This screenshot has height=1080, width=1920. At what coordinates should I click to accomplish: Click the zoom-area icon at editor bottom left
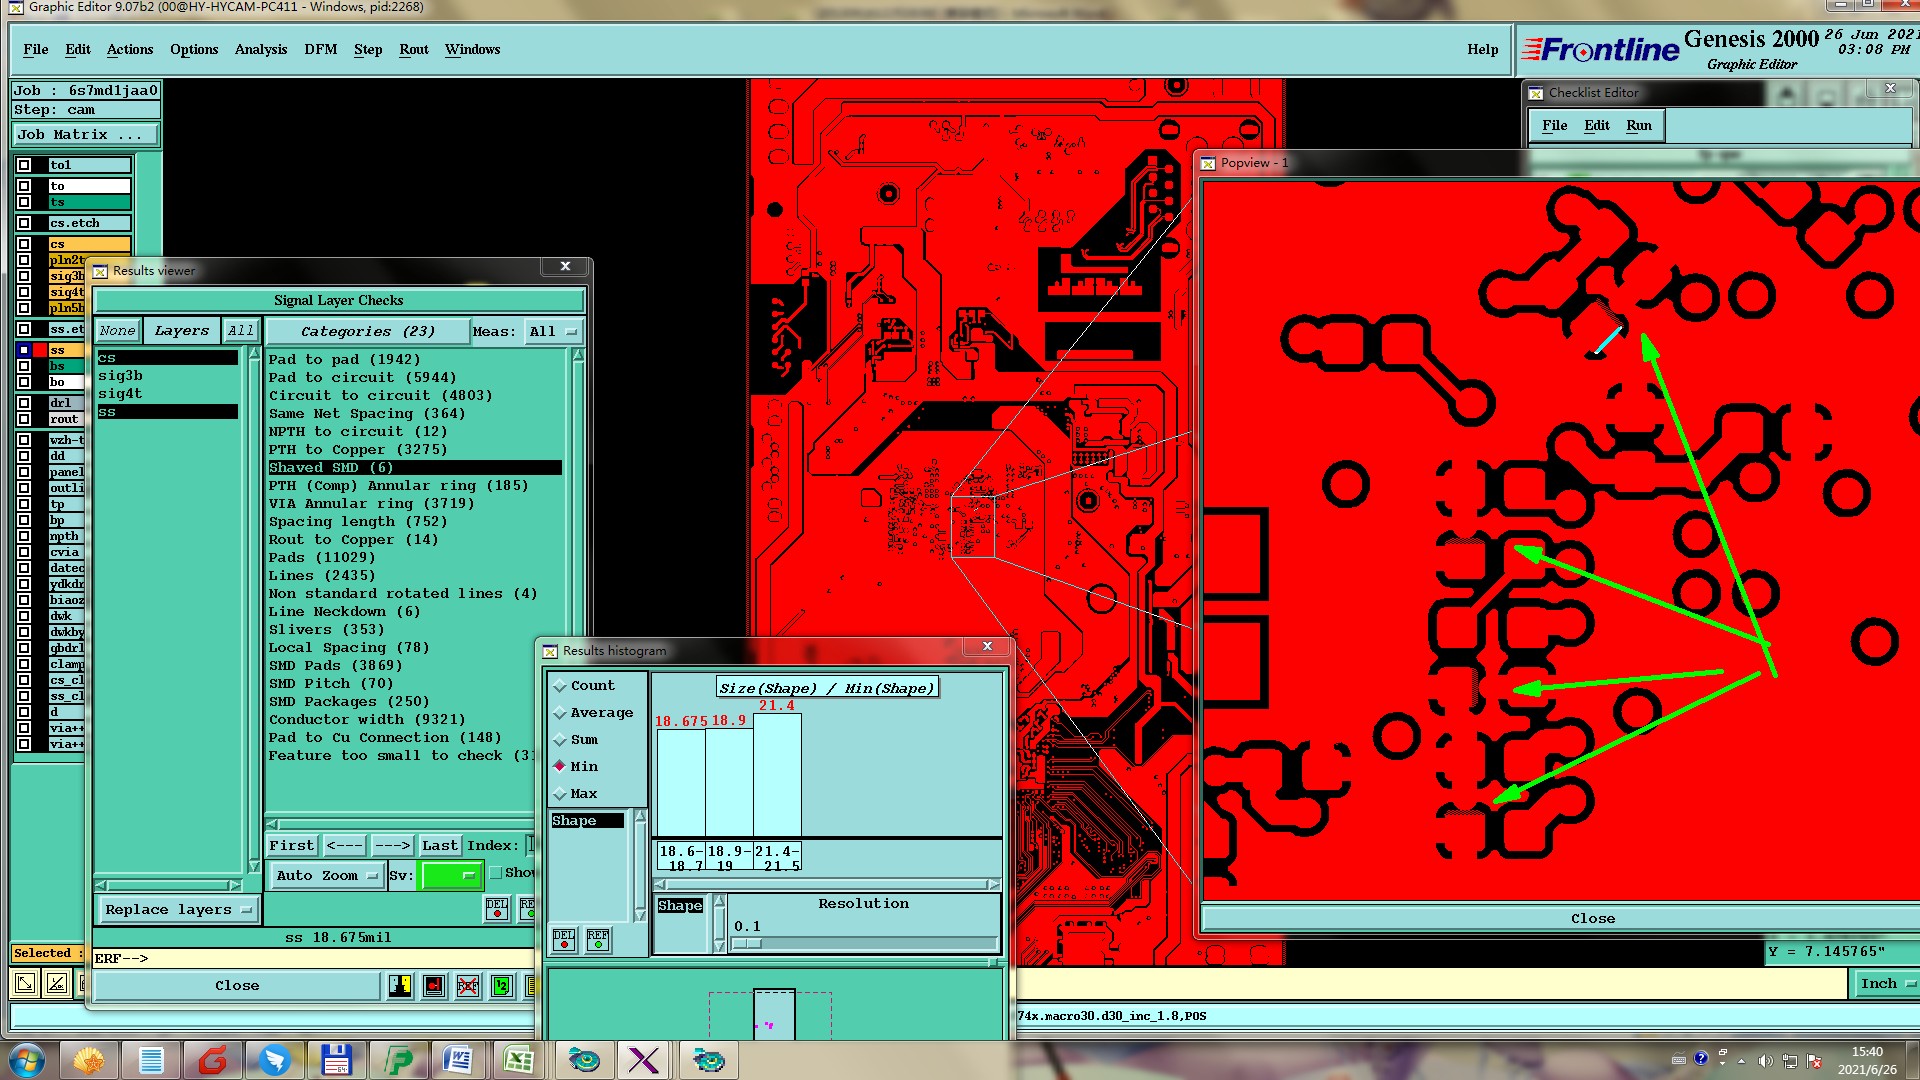25,984
